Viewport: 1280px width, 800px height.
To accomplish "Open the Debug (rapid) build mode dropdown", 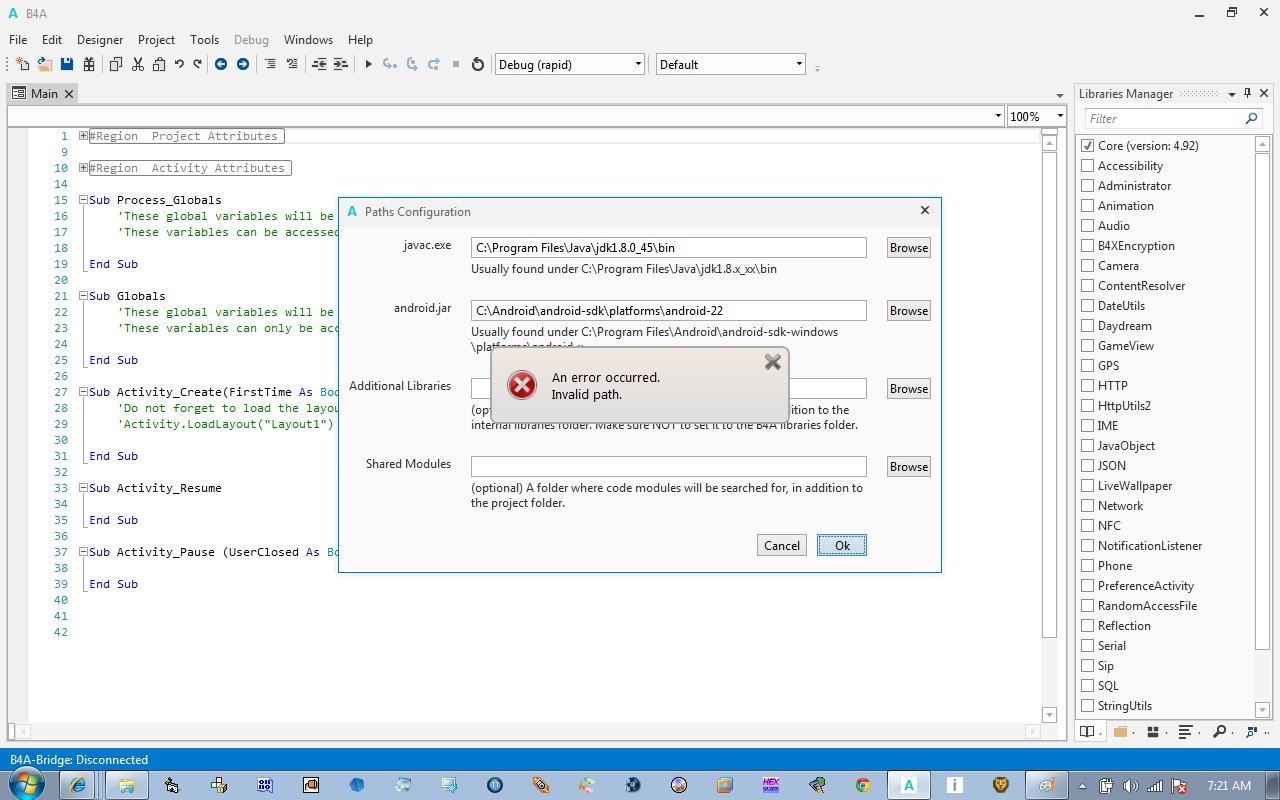I will point(570,64).
